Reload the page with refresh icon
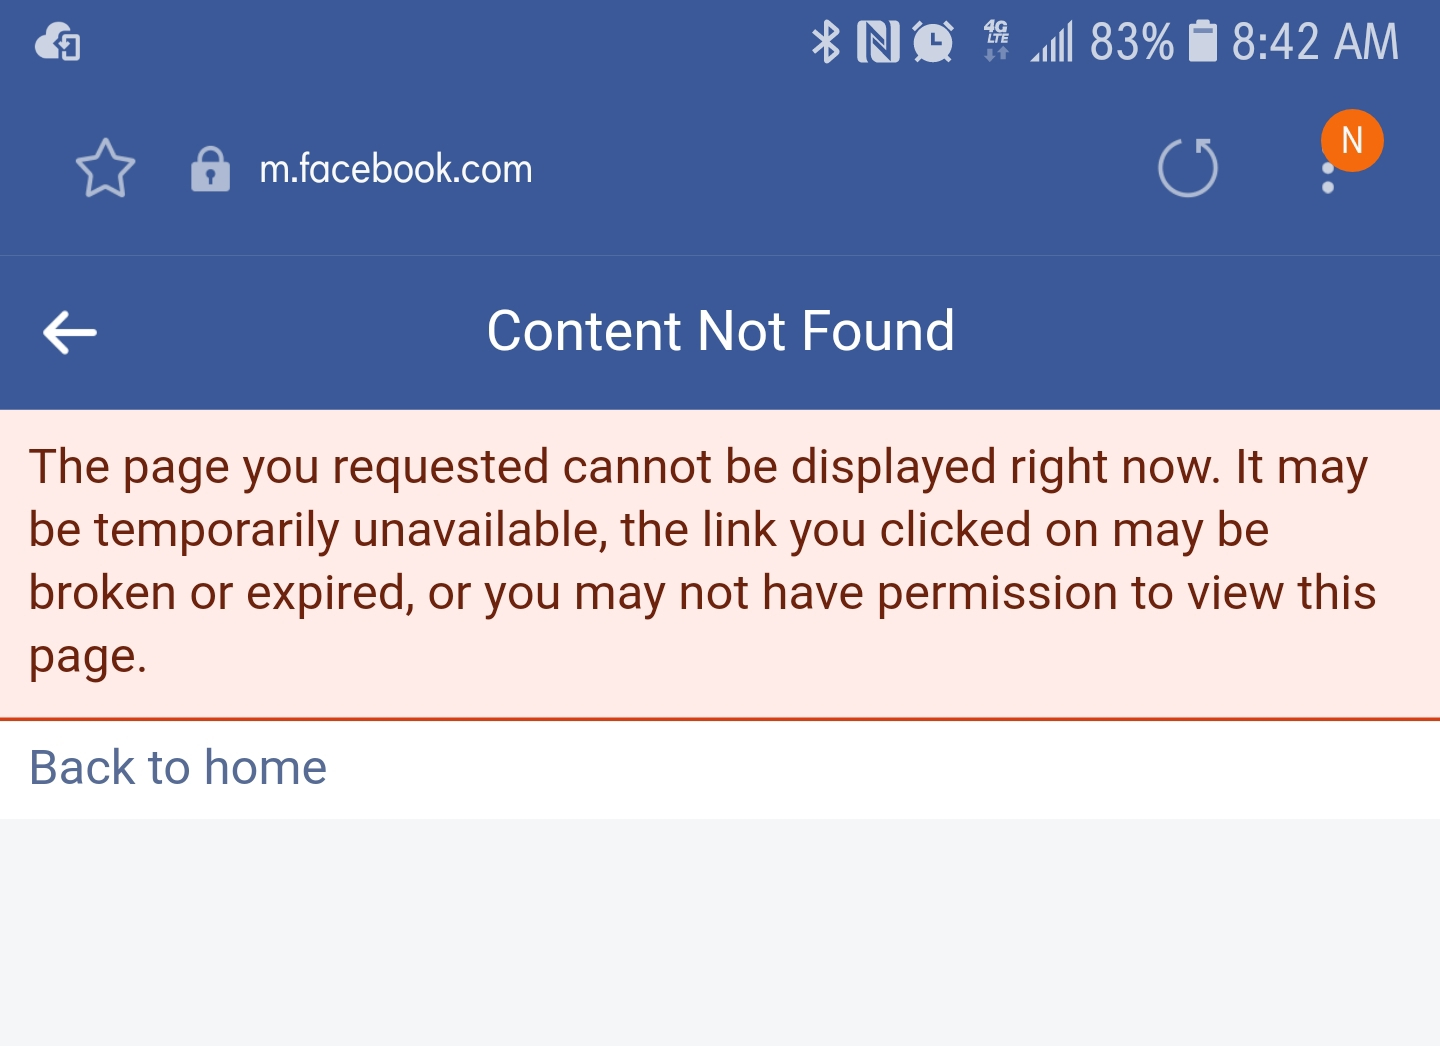Viewport: 1440px width, 1046px height. point(1188,167)
